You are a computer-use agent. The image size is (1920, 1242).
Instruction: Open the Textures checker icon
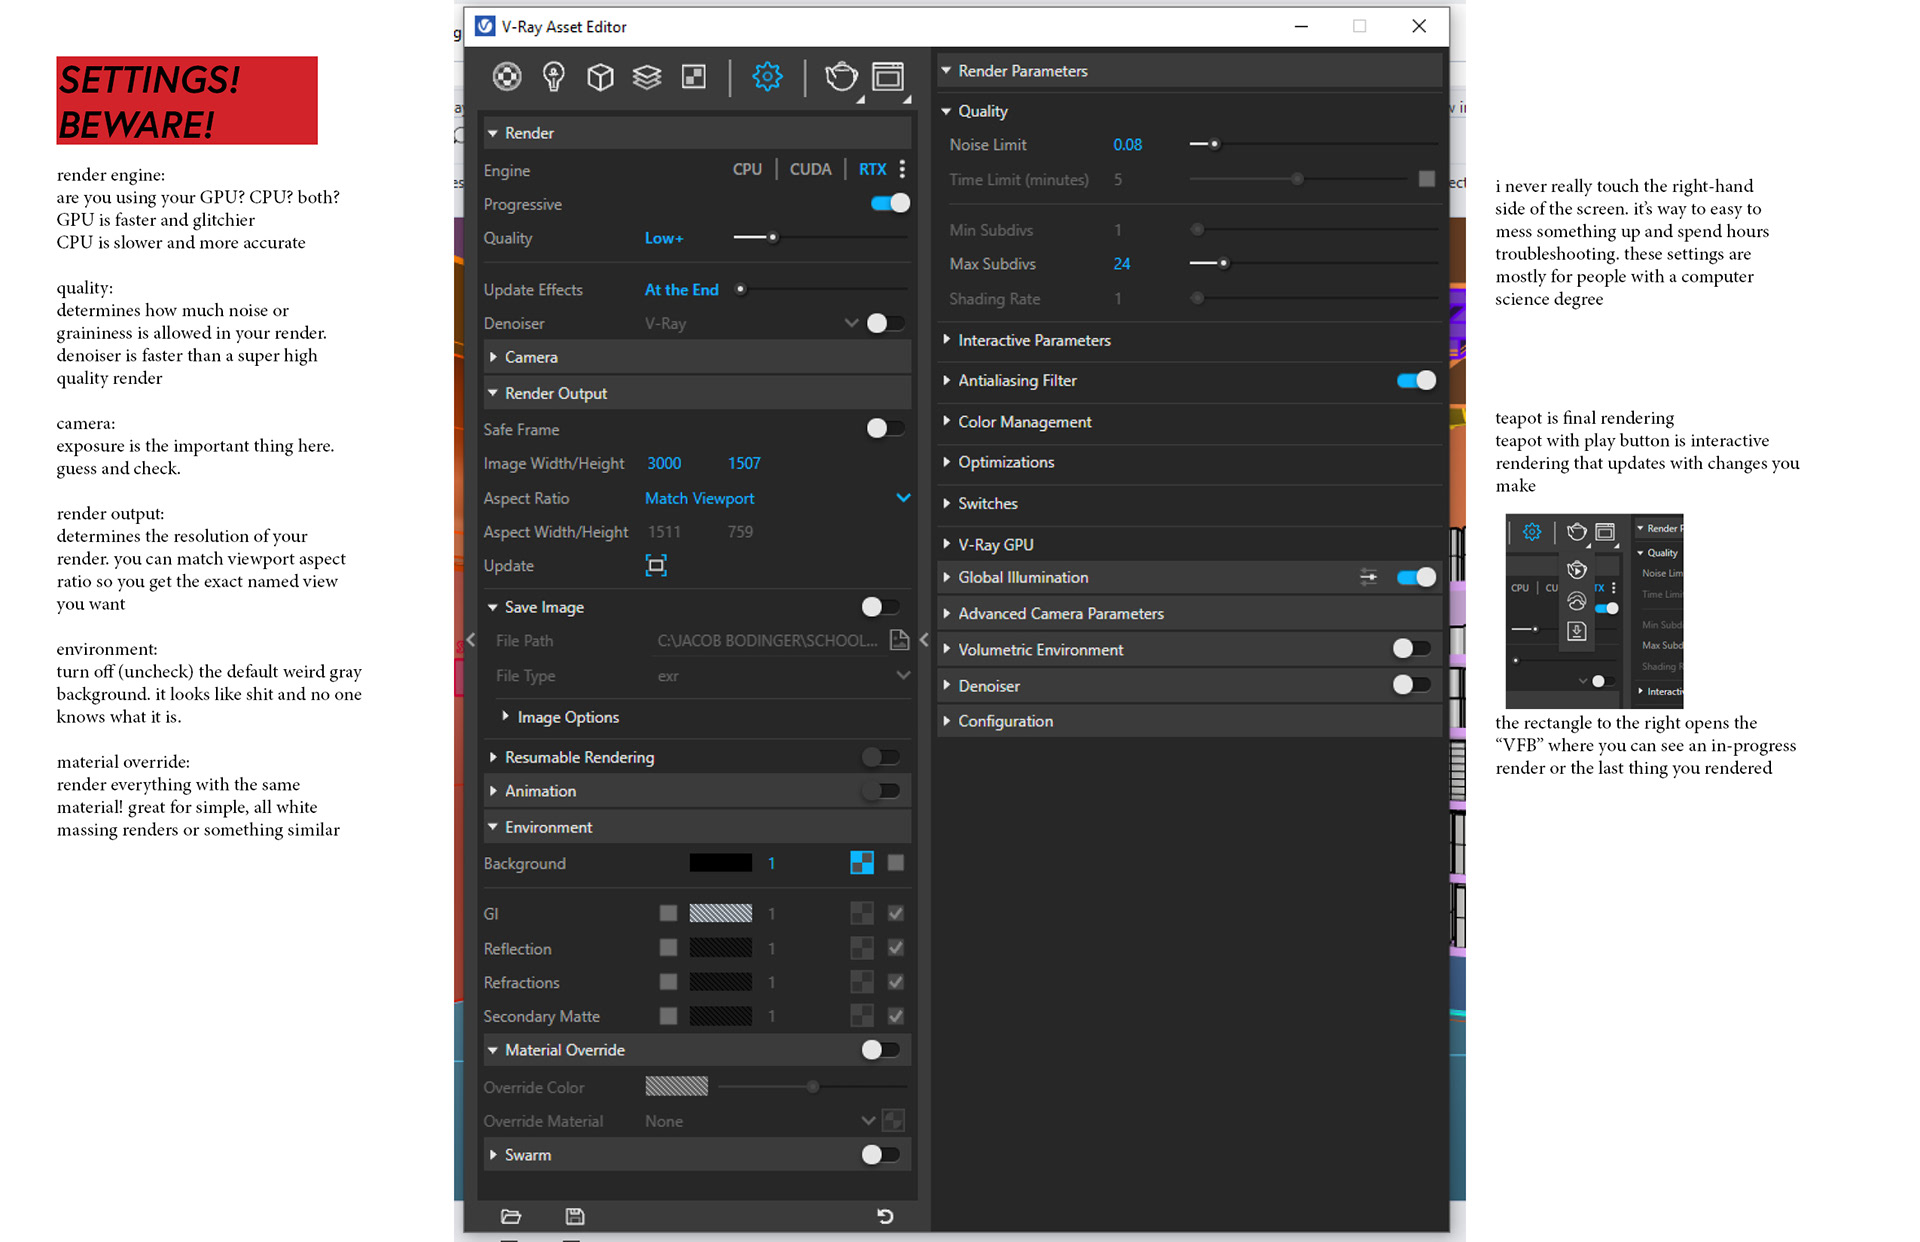[x=693, y=77]
